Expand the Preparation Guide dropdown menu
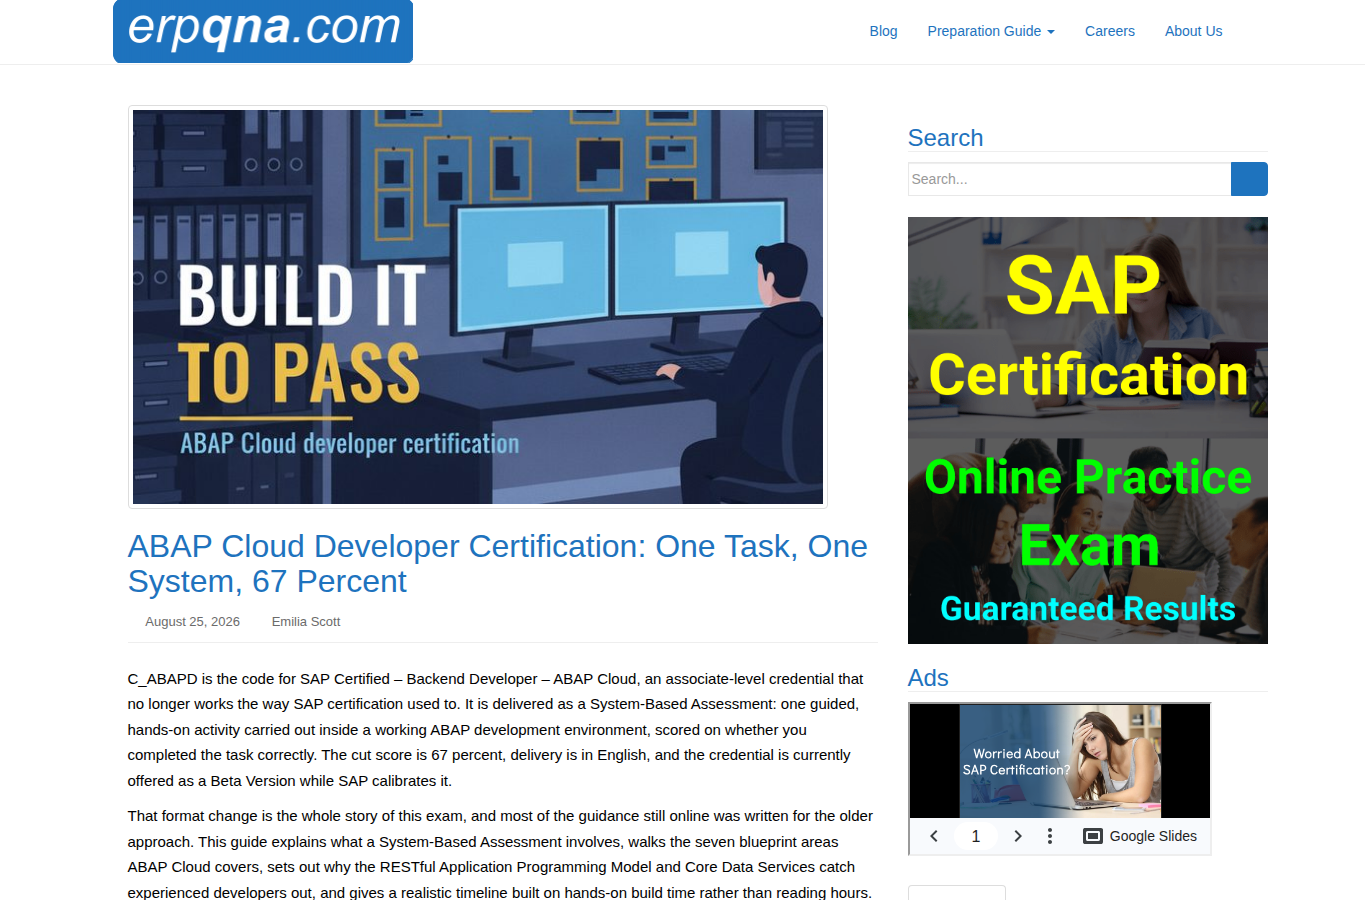The width and height of the screenshot is (1365, 900). [991, 31]
